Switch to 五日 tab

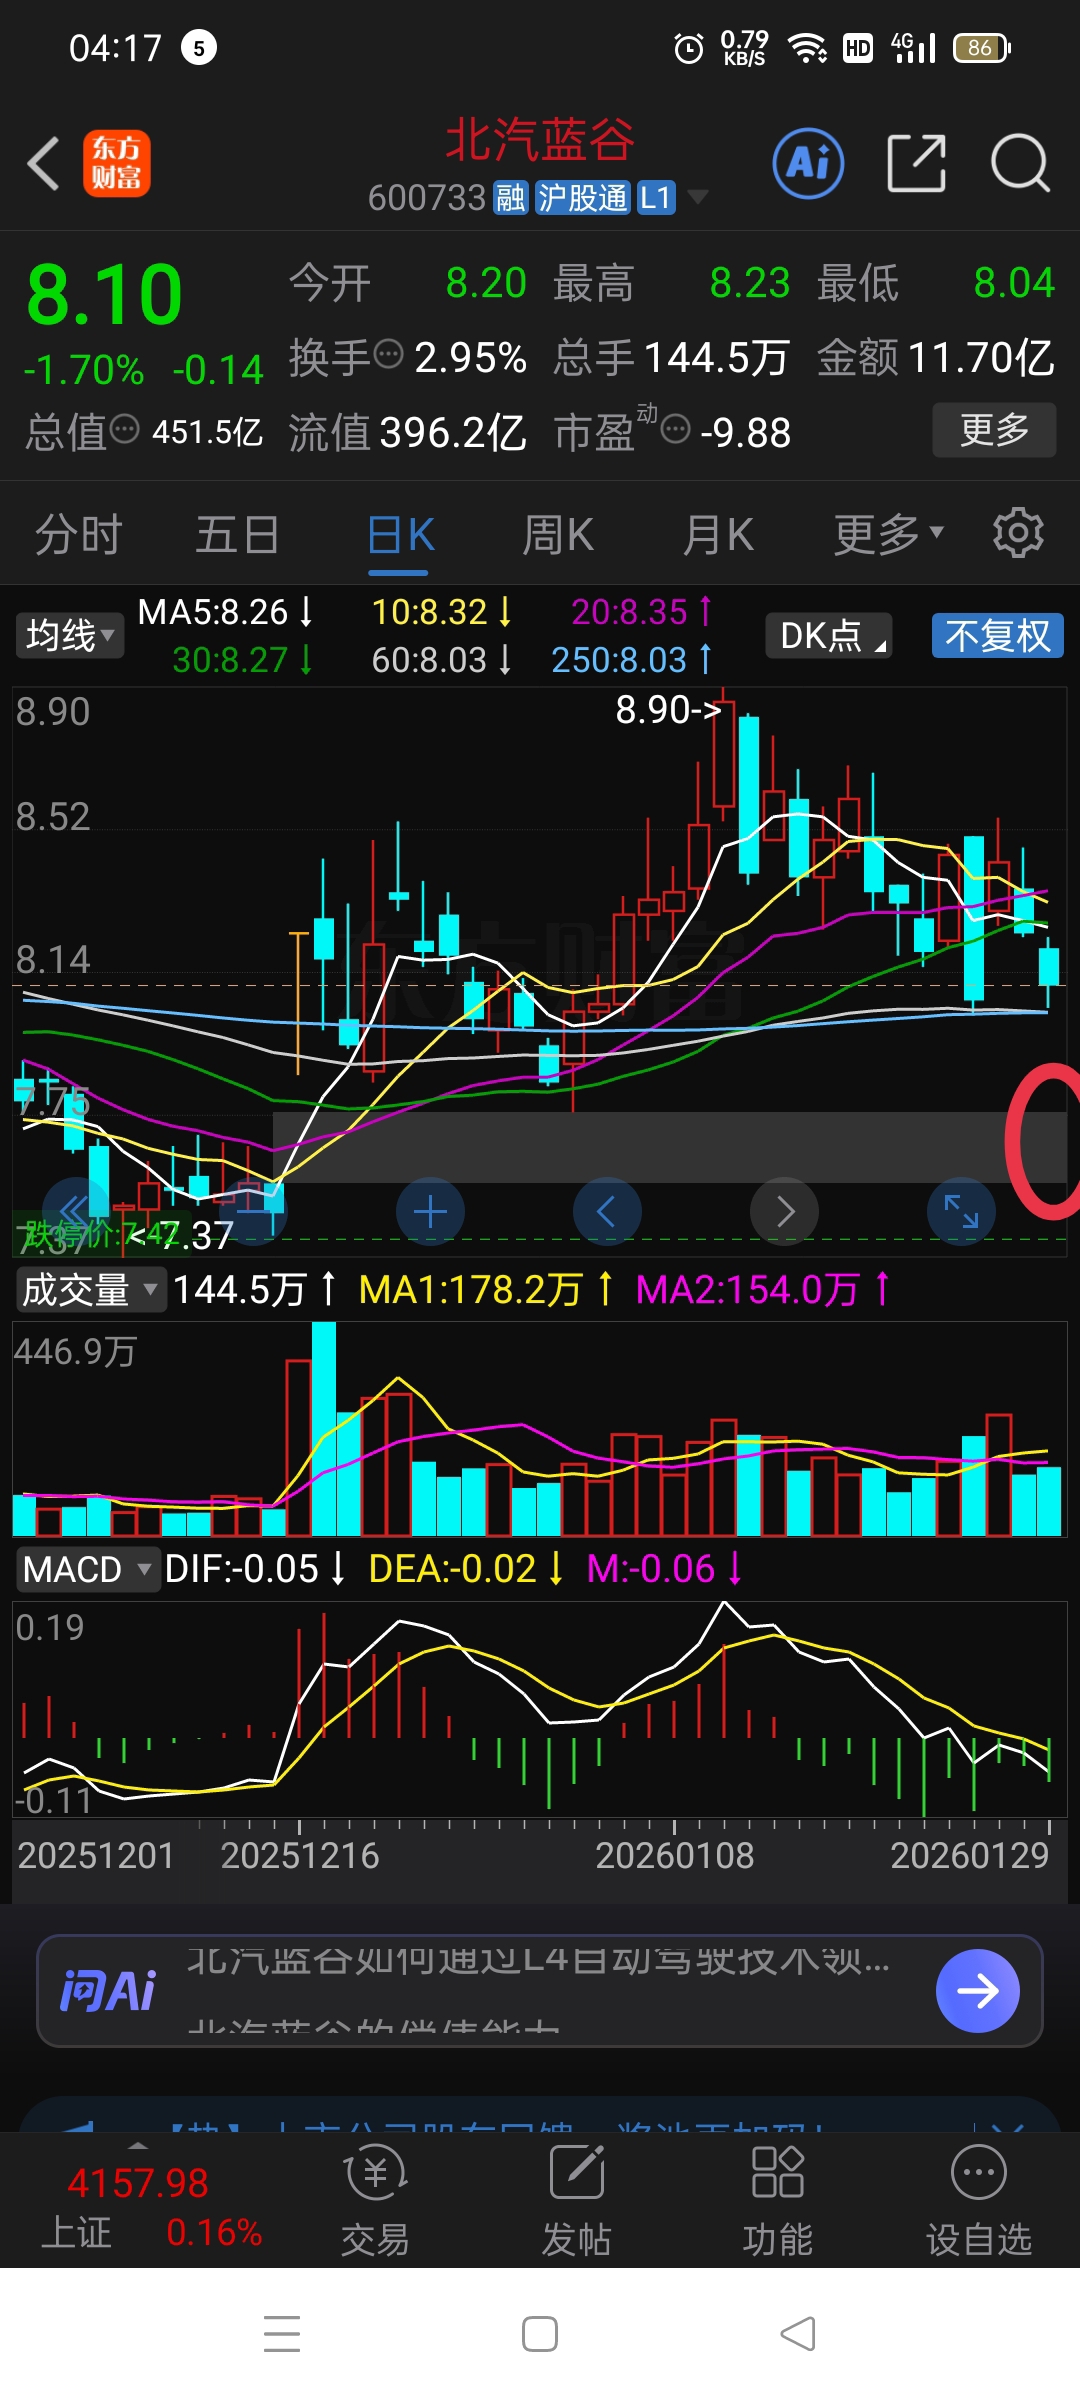[x=237, y=533]
